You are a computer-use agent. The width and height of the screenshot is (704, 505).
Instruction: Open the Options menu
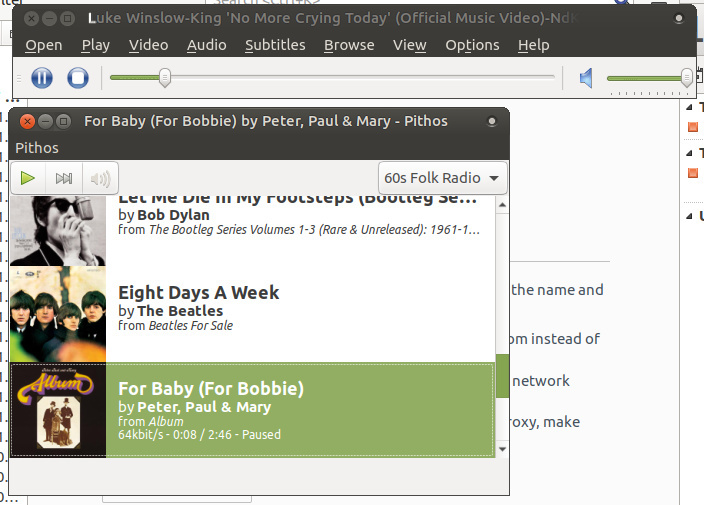pos(472,45)
